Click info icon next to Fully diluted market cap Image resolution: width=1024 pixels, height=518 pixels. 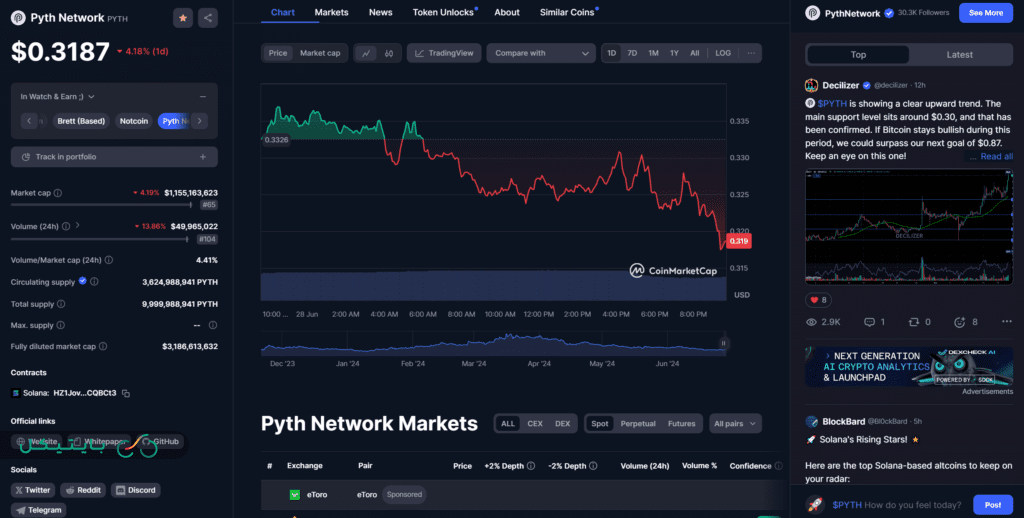click(103, 347)
